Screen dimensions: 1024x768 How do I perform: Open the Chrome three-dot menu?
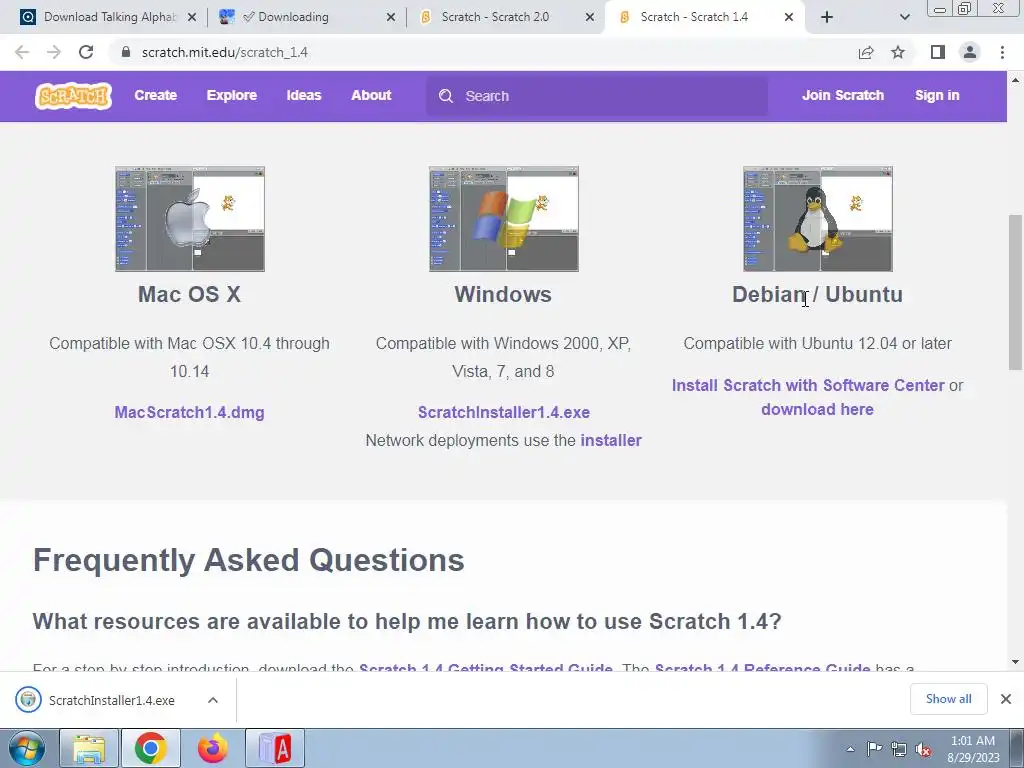pyautogui.click(x=1002, y=52)
